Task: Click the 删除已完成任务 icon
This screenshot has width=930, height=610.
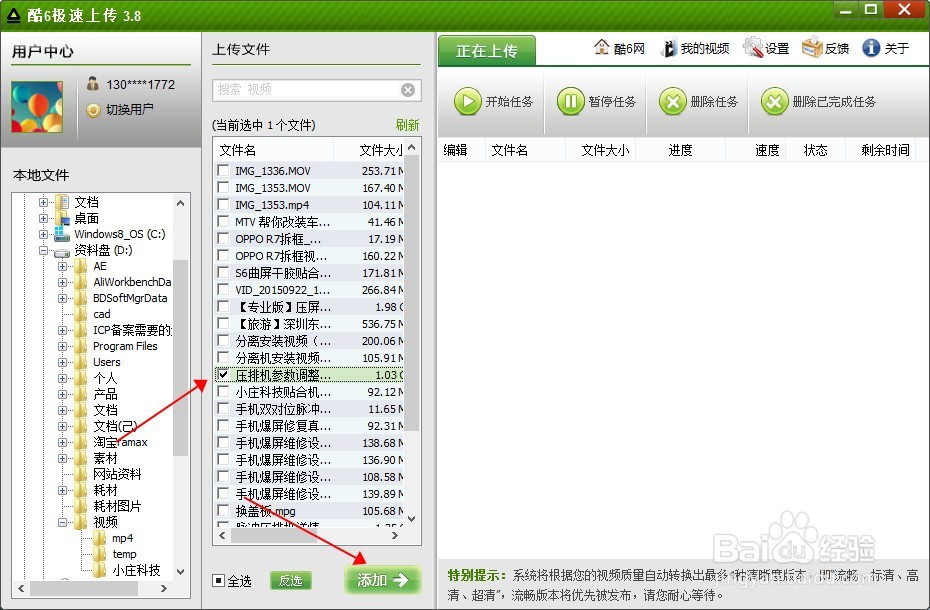Action: [x=775, y=101]
